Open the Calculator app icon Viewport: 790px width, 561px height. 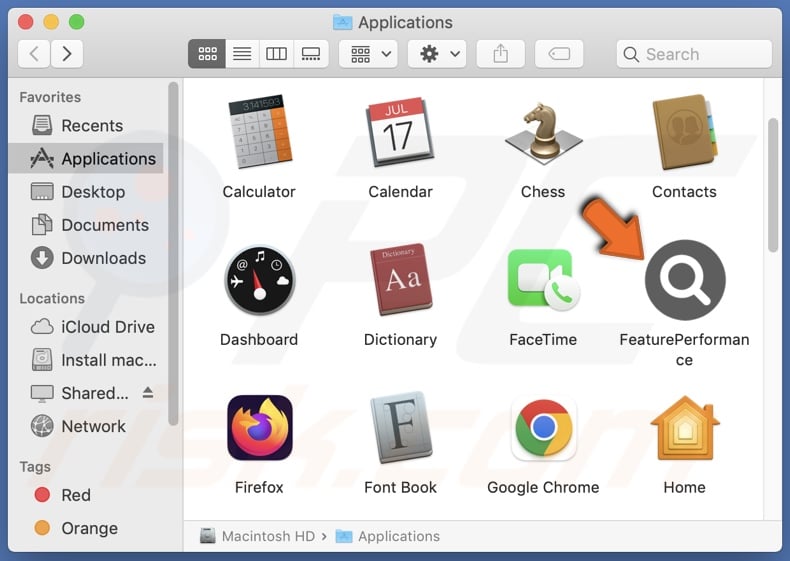pyautogui.click(x=259, y=132)
